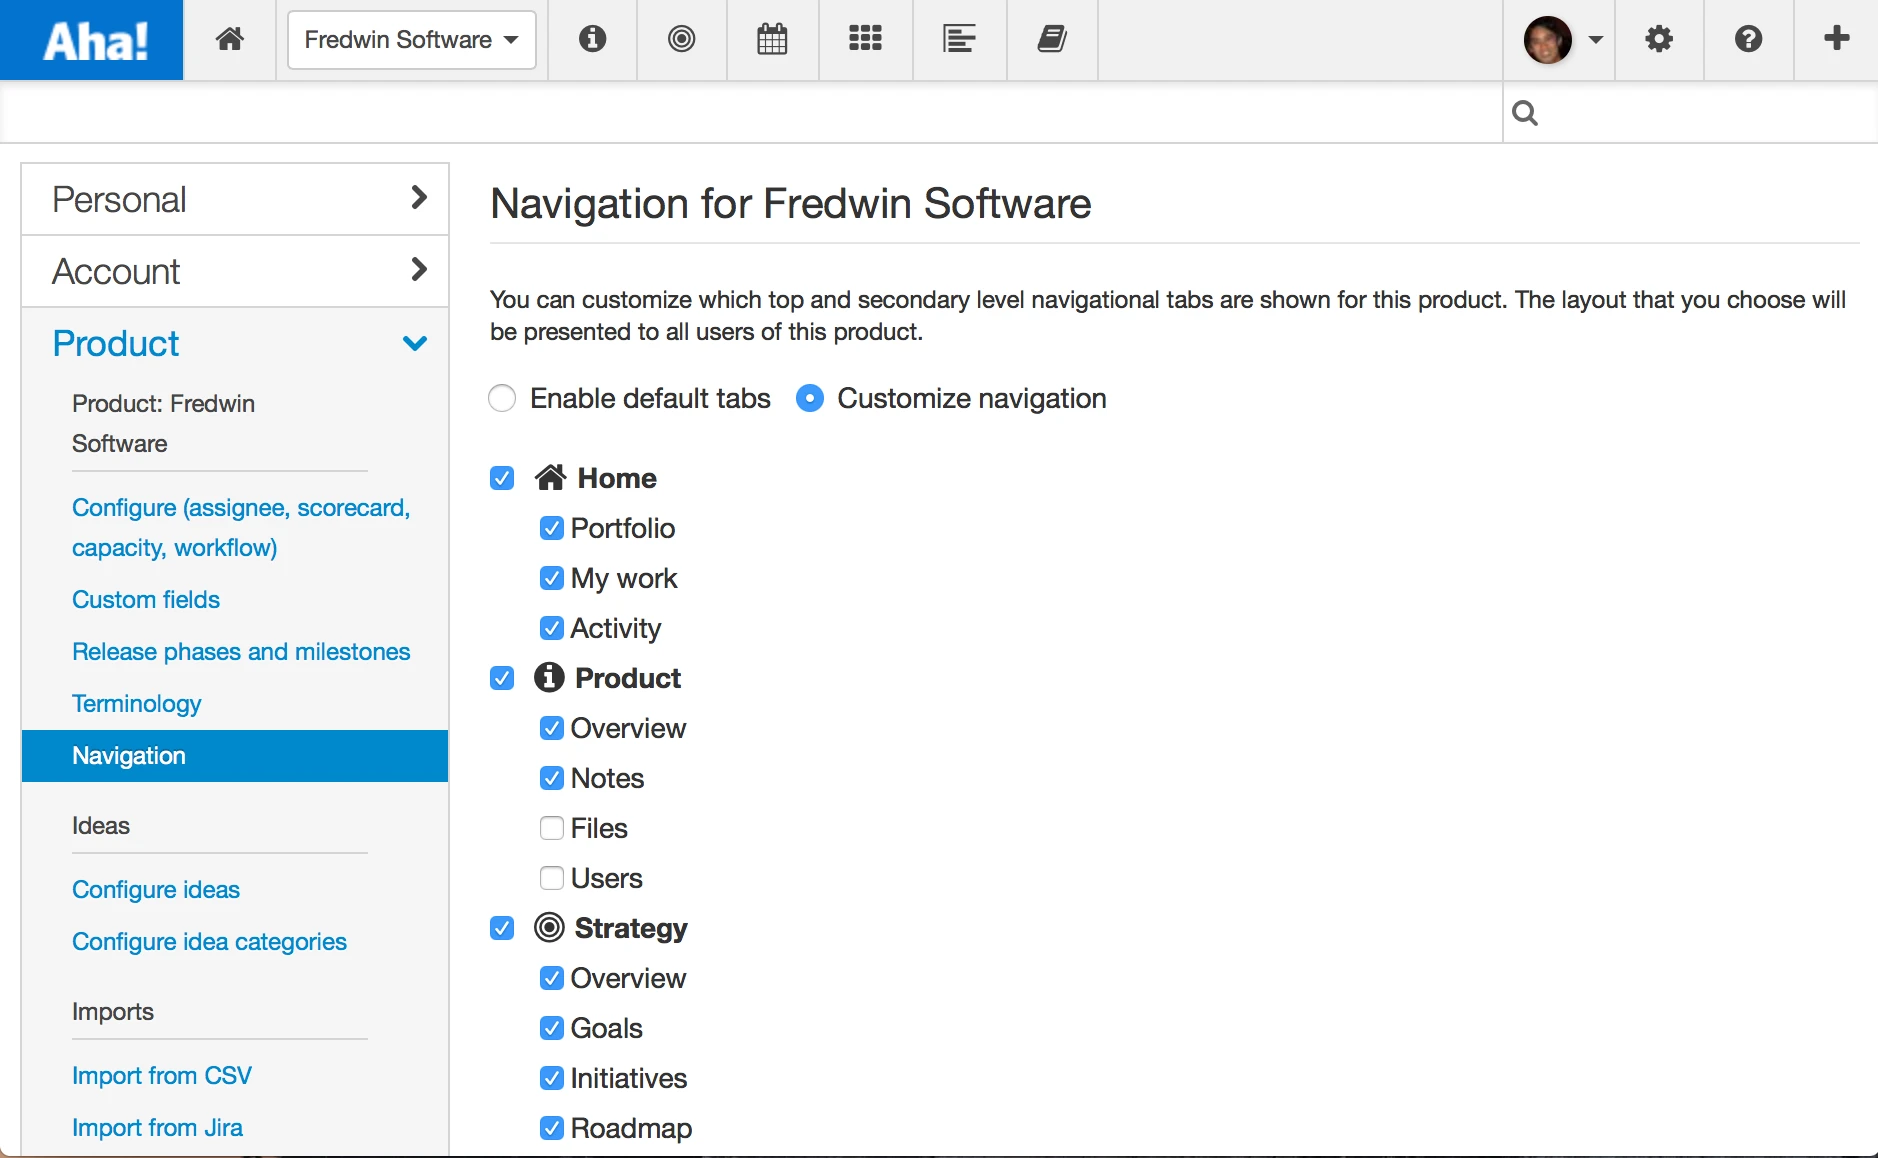Uncheck the My work checkbox

point(552,578)
